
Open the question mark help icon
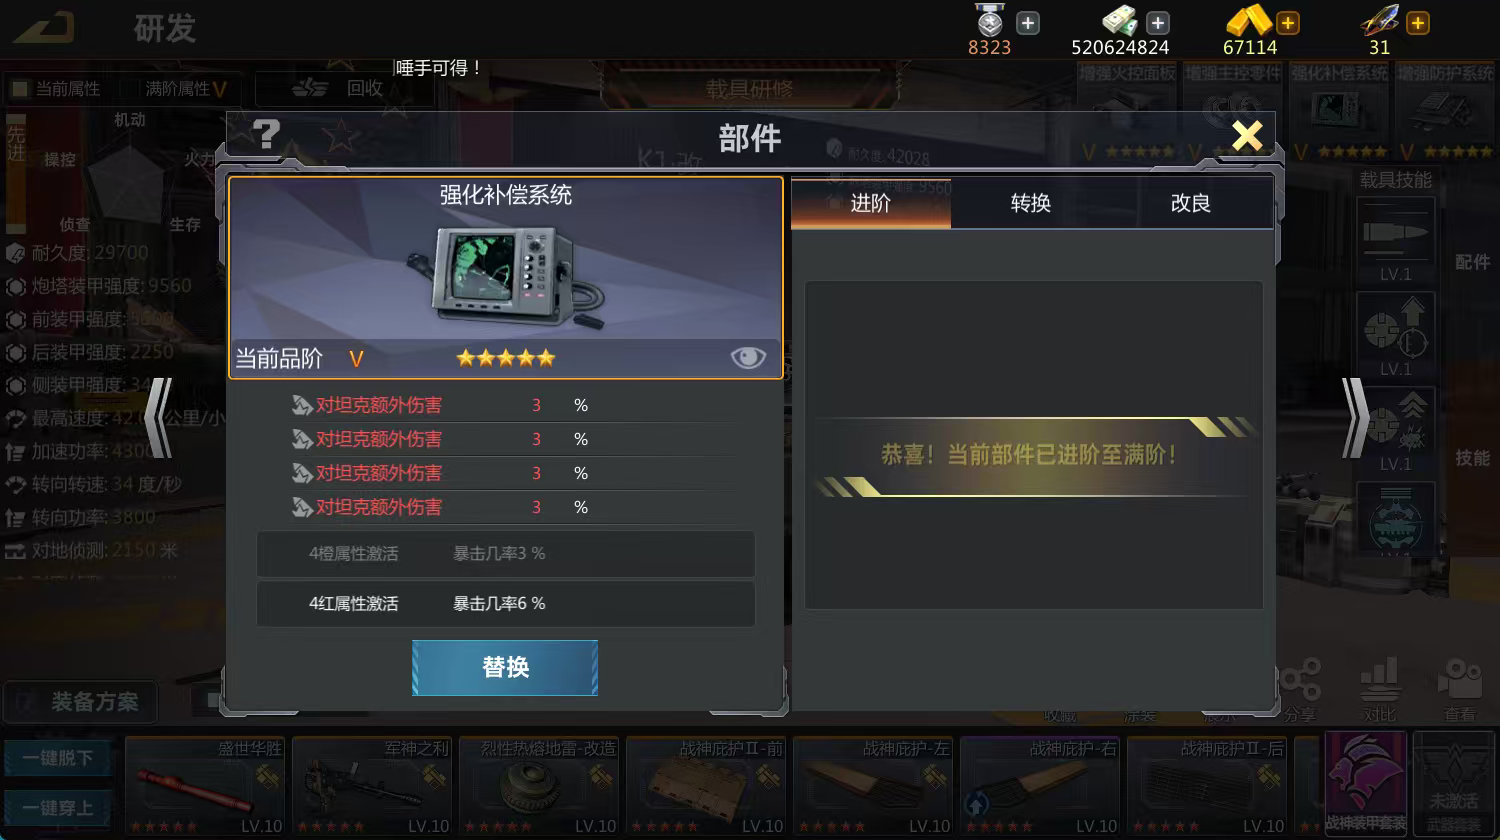pyautogui.click(x=266, y=134)
